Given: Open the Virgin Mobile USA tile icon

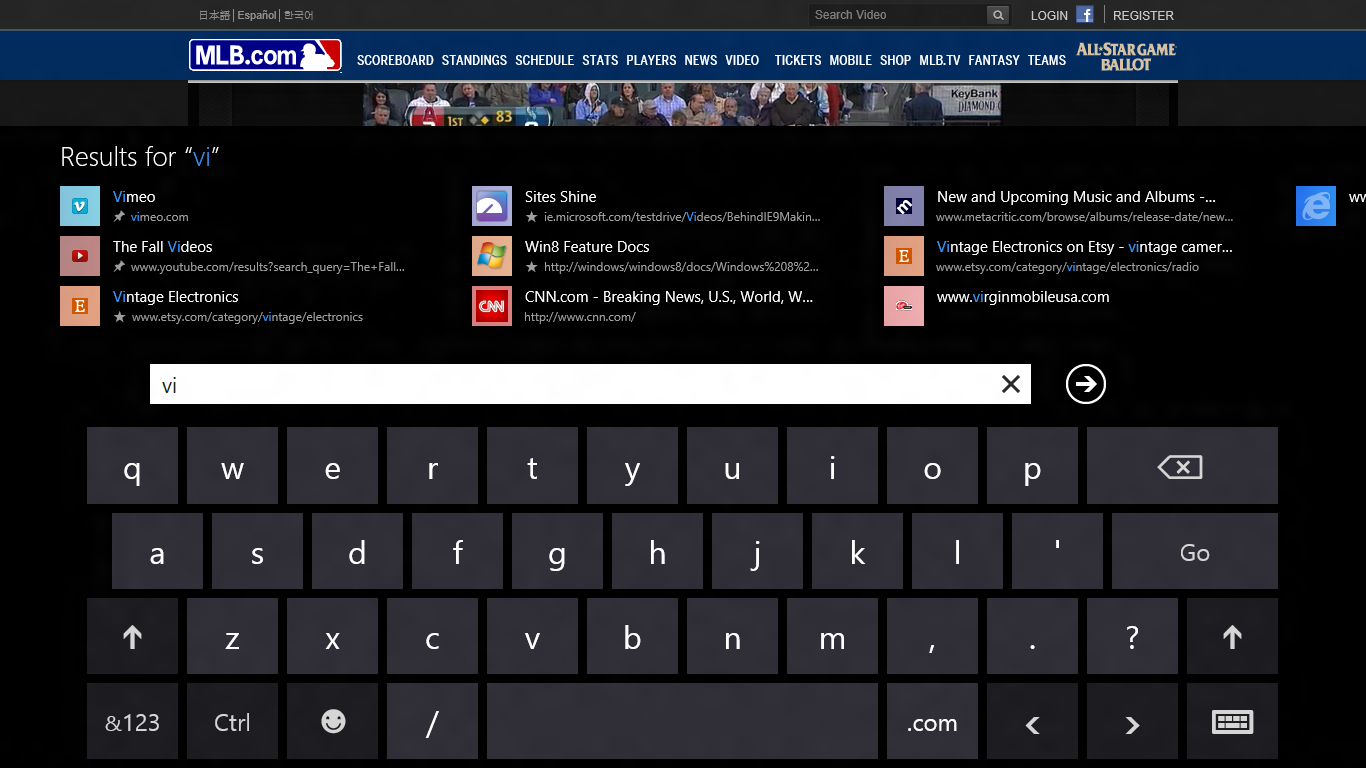Looking at the screenshot, I should coord(904,306).
